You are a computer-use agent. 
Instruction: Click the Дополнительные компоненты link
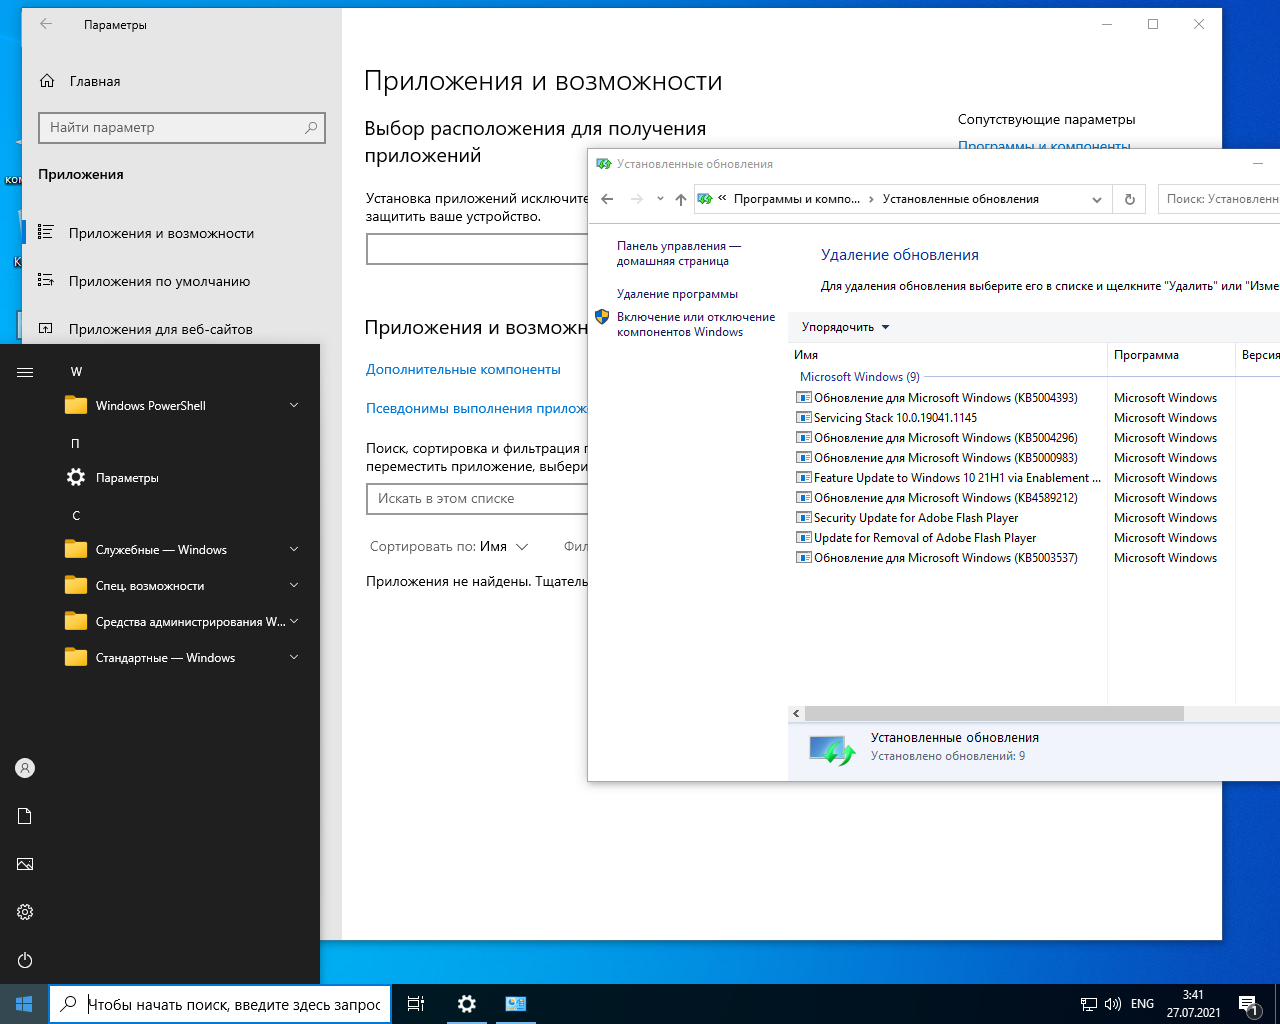coord(463,369)
